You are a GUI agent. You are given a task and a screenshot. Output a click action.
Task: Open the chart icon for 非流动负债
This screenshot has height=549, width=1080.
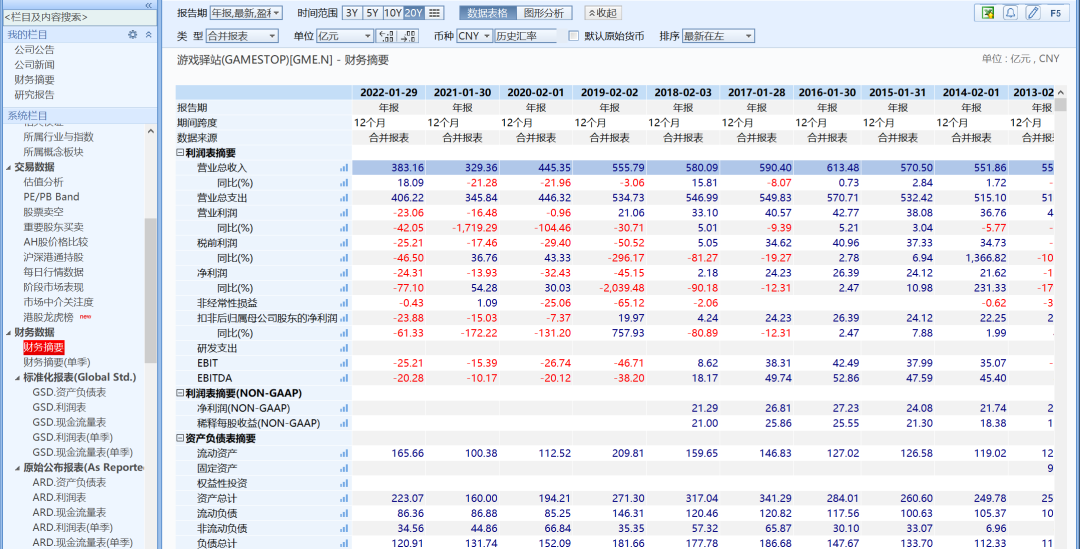point(344,529)
